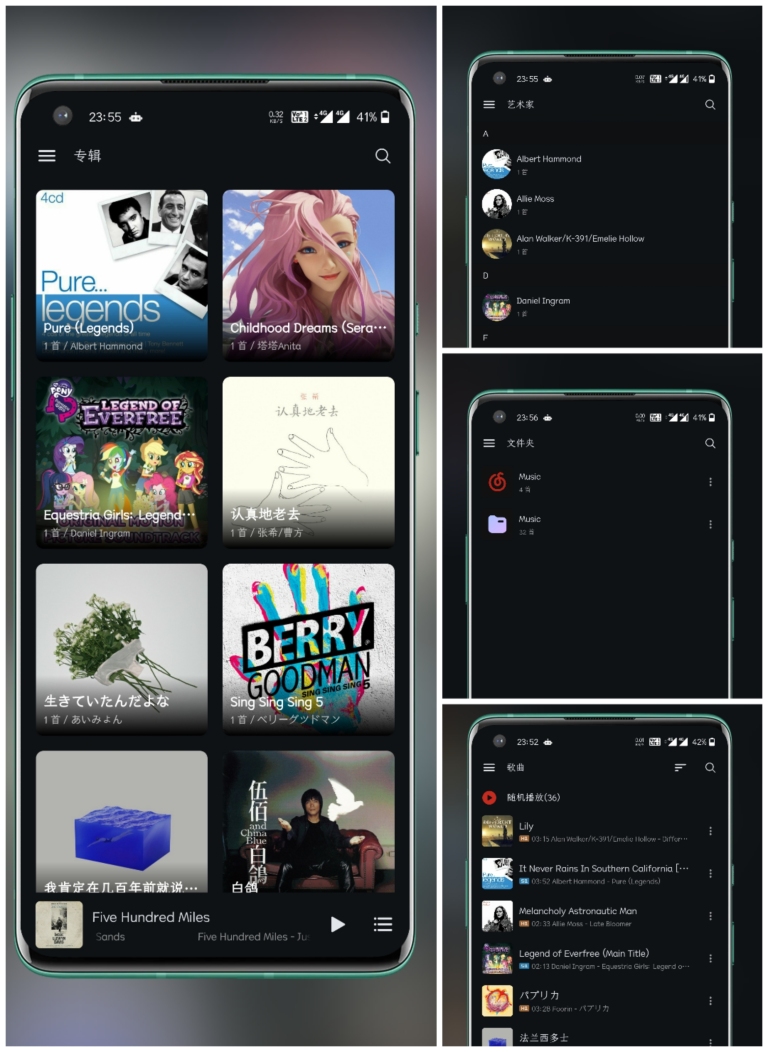Open hamburger menu on 文件夹 folders screen
Screen dimensions: 768x1052
pyautogui.click(x=489, y=443)
